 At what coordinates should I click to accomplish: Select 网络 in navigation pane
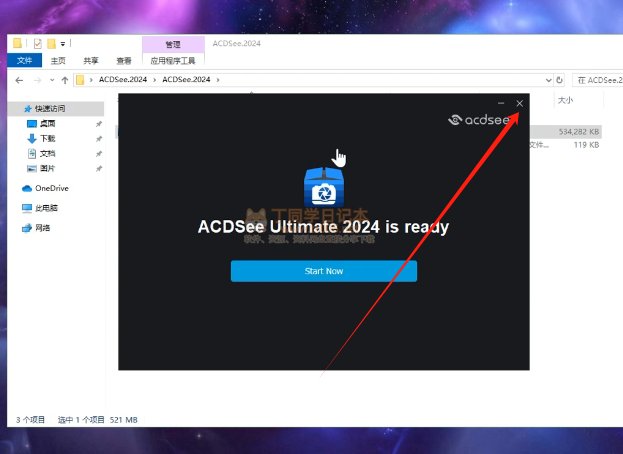[x=43, y=228]
